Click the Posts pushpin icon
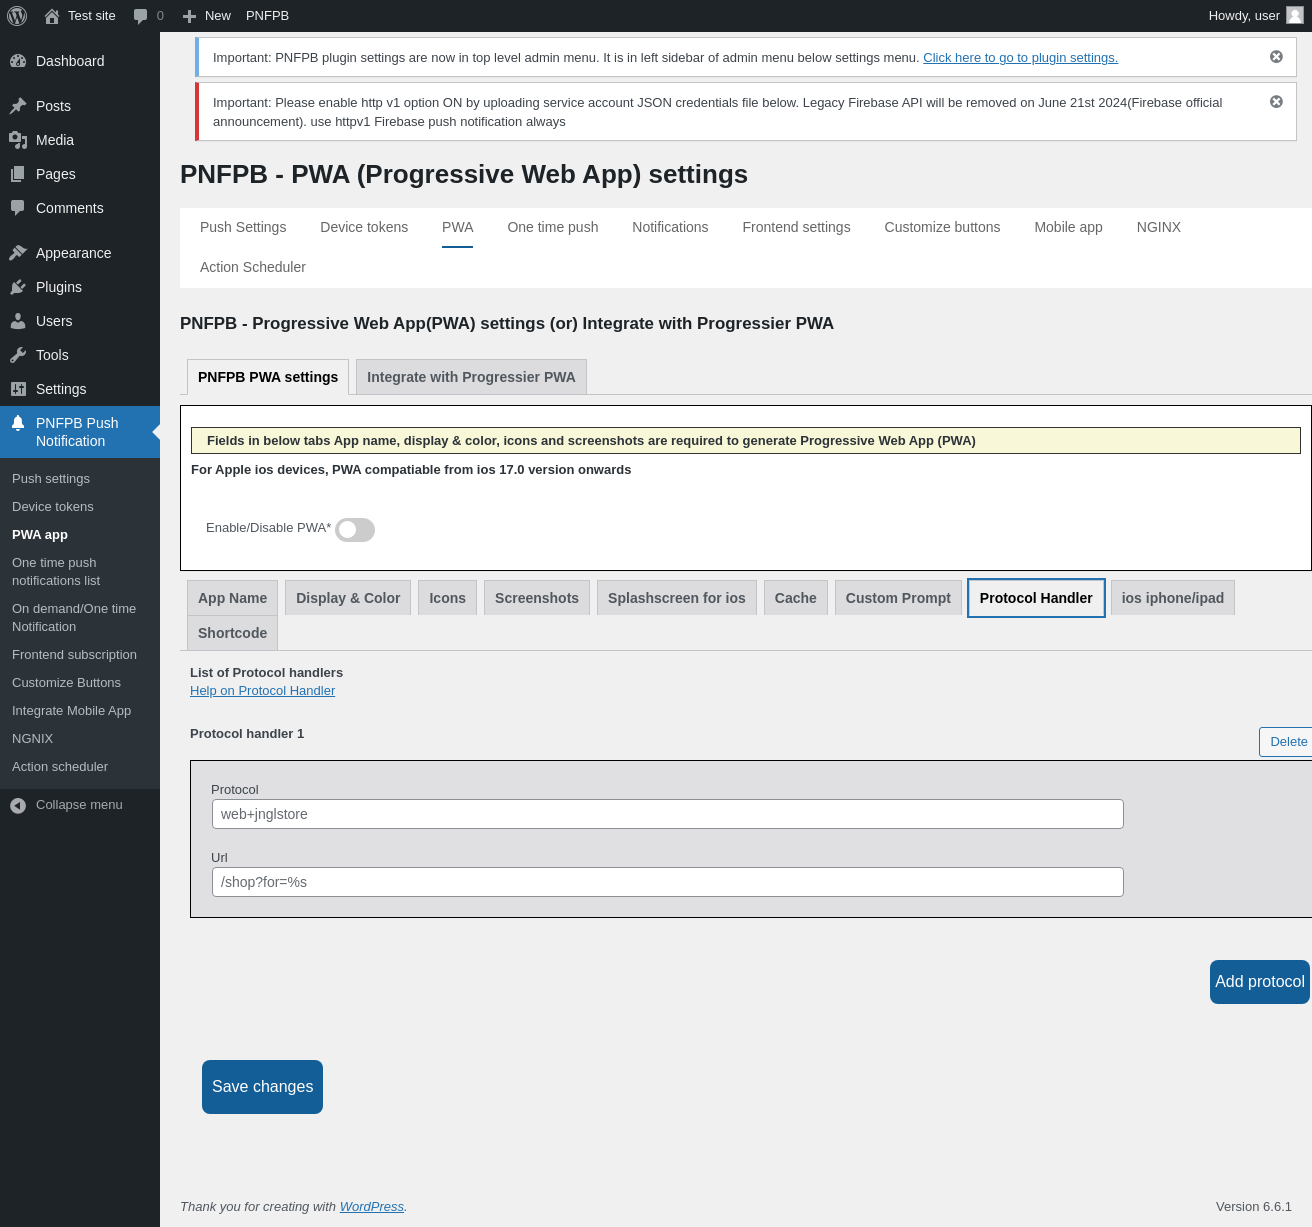The width and height of the screenshot is (1312, 1227). point(18,106)
